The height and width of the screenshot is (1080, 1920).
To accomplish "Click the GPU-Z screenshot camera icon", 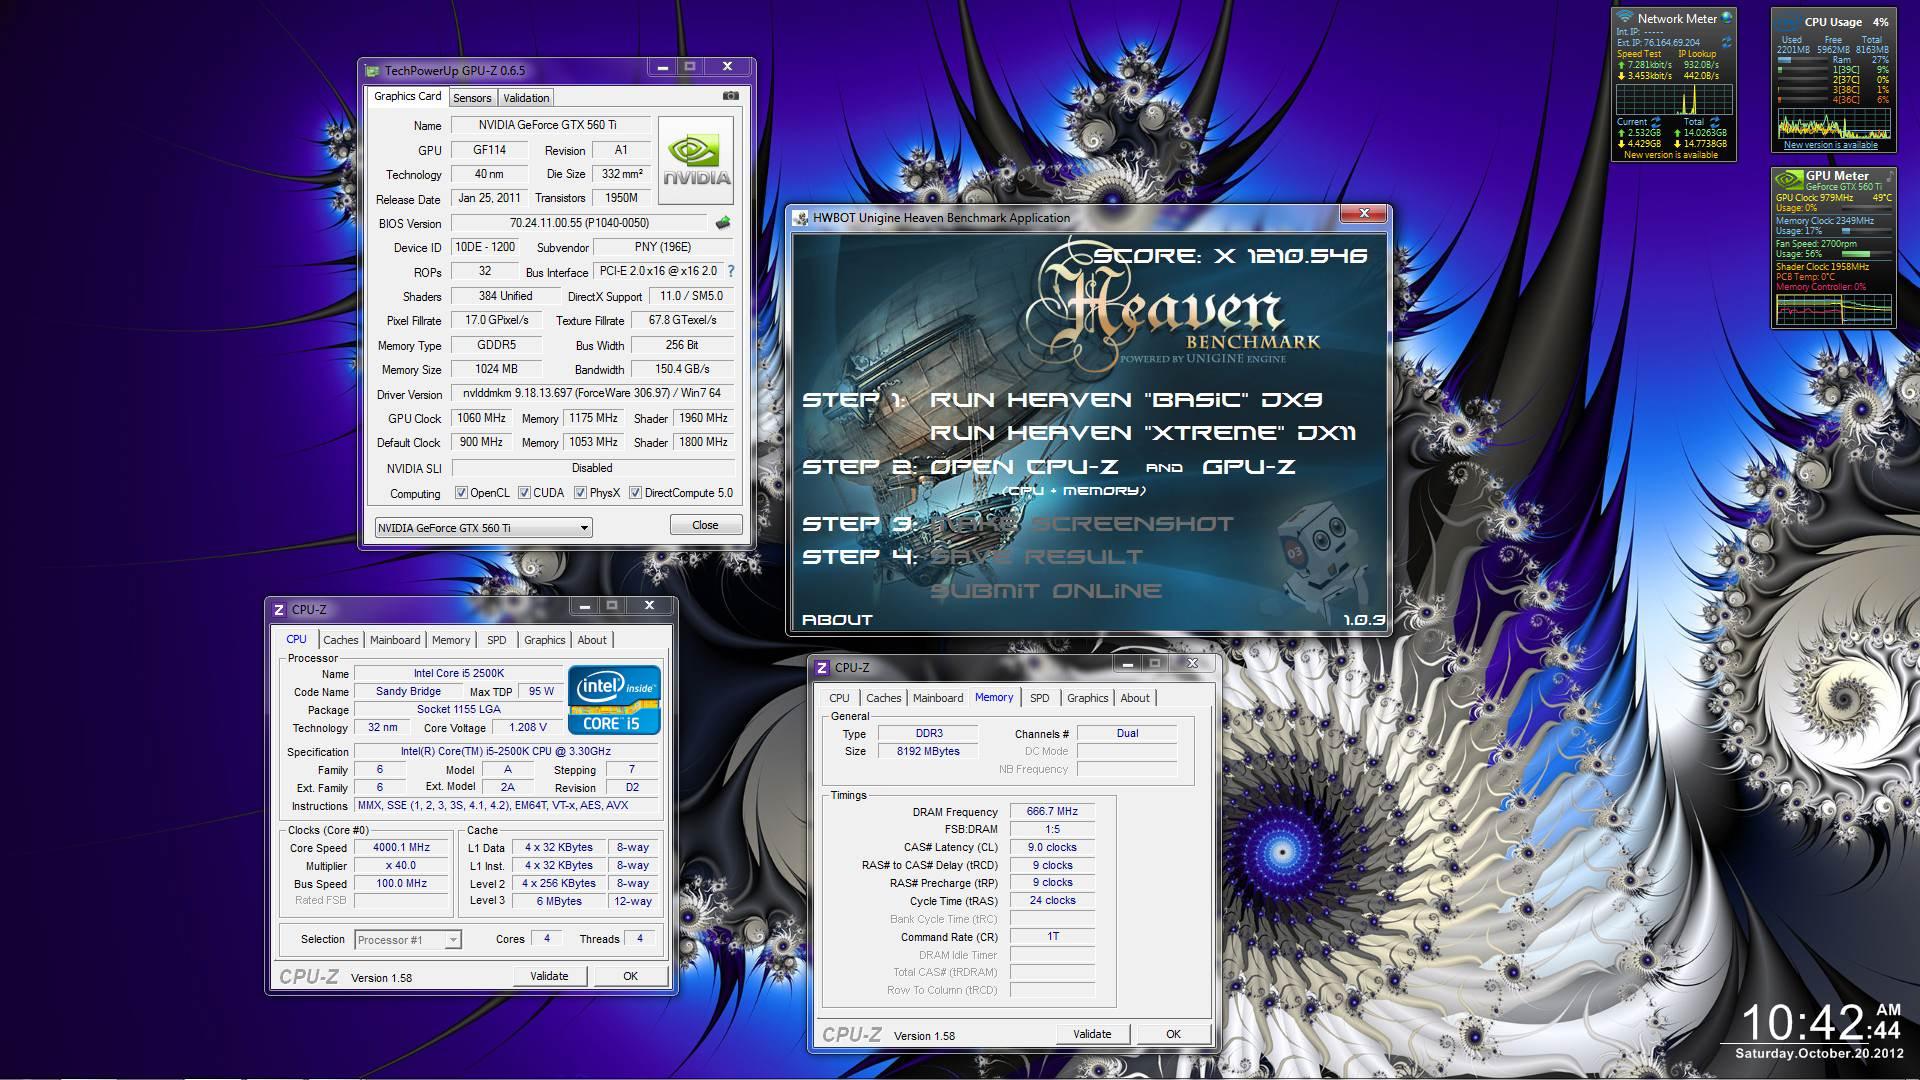I will pyautogui.click(x=731, y=96).
